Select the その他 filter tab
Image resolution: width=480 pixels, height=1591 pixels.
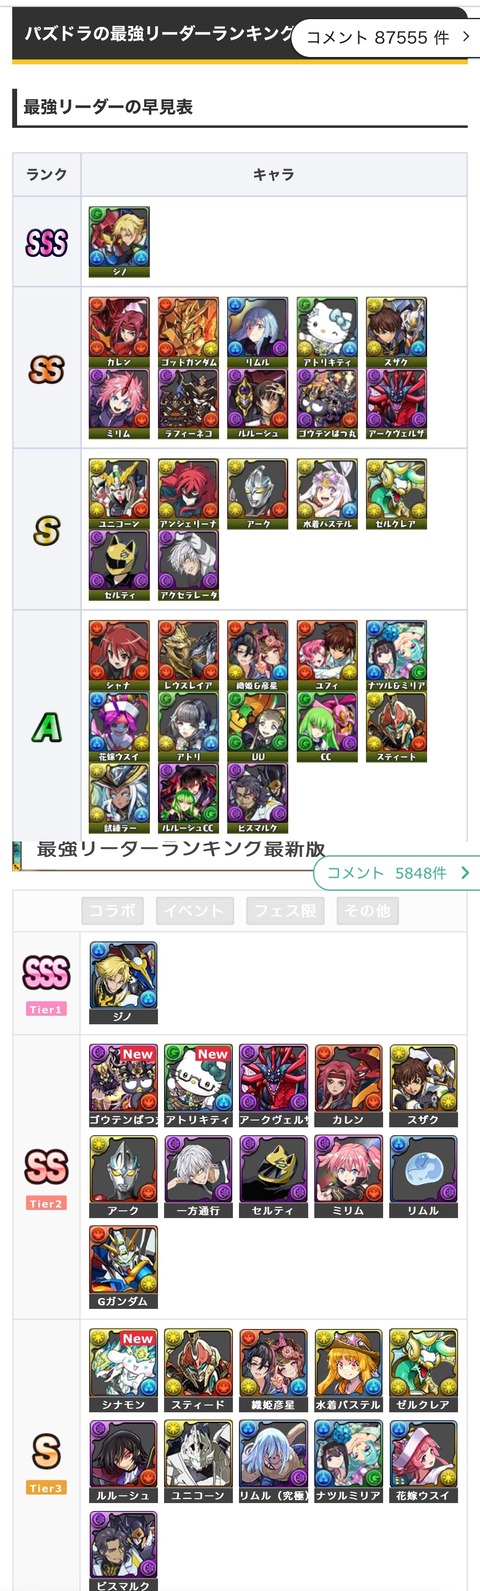[x=367, y=911]
